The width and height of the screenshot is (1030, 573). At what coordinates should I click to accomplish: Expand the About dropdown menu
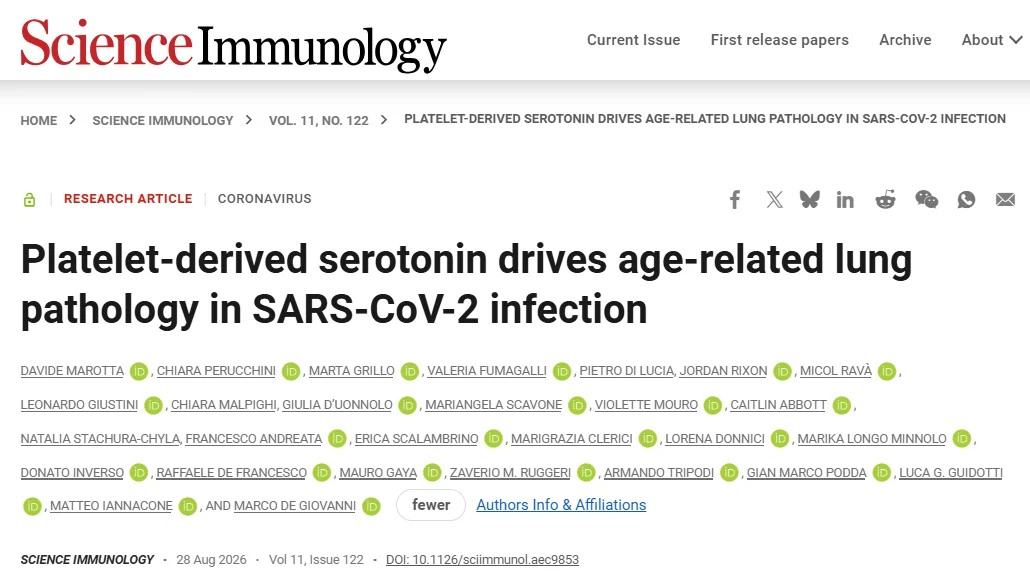coord(992,40)
